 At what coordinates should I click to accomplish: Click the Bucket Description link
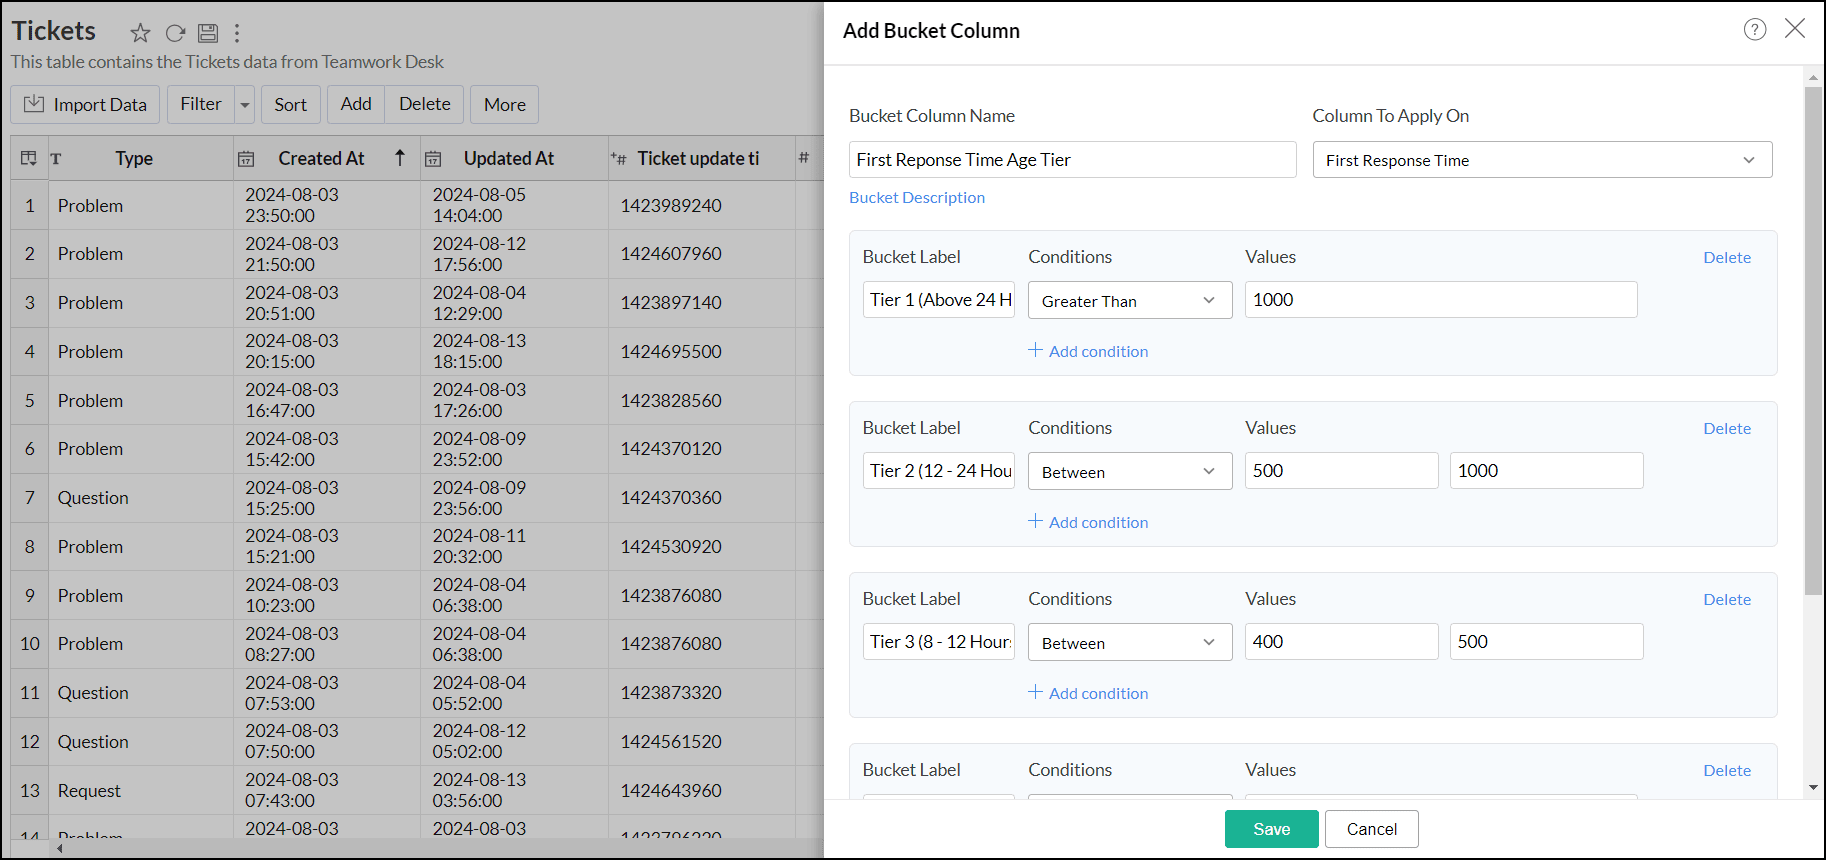point(917,198)
